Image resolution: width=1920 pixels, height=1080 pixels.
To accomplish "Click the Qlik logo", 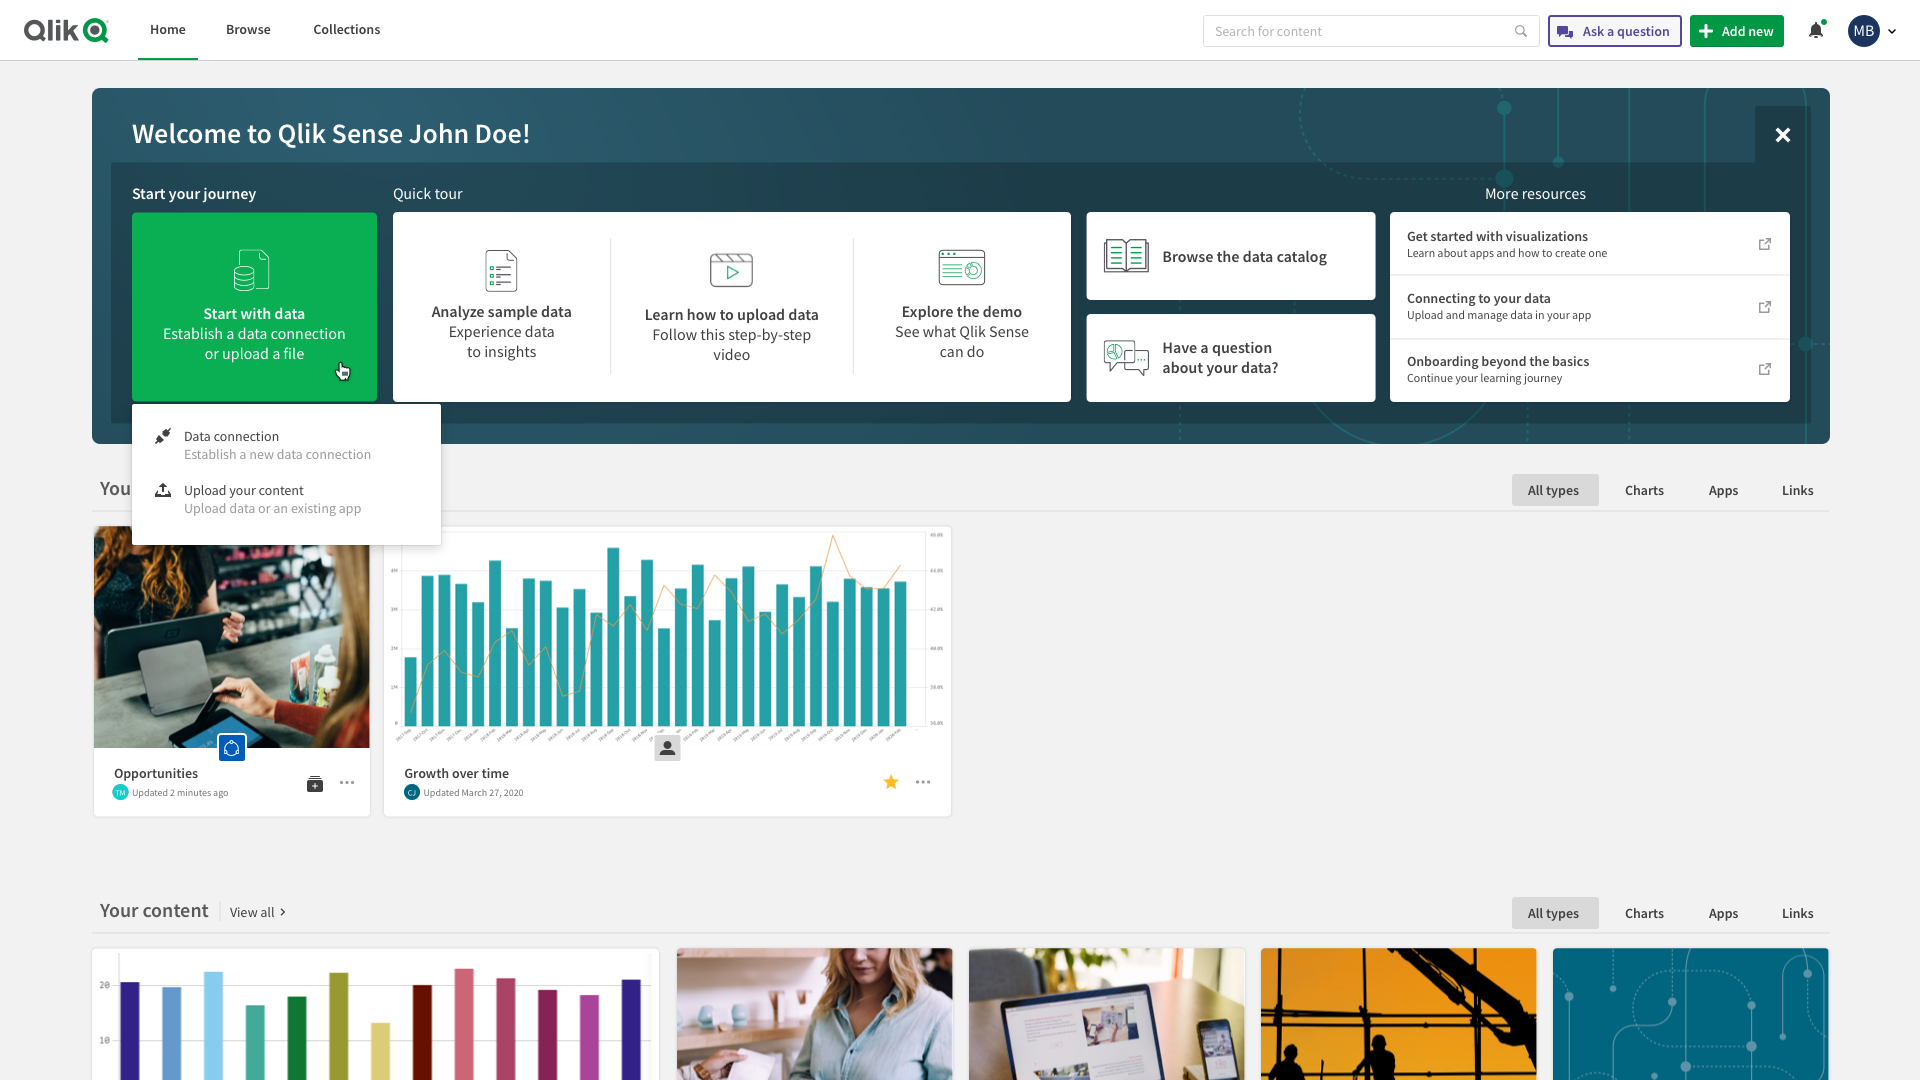I will pyautogui.click(x=66, y=30).
